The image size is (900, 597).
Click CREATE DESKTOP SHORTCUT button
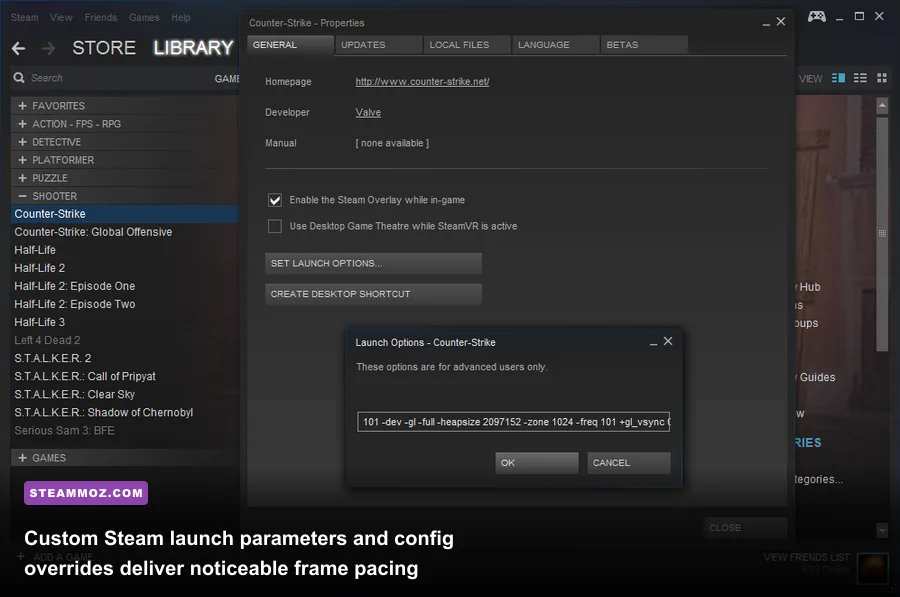(373, 294)
